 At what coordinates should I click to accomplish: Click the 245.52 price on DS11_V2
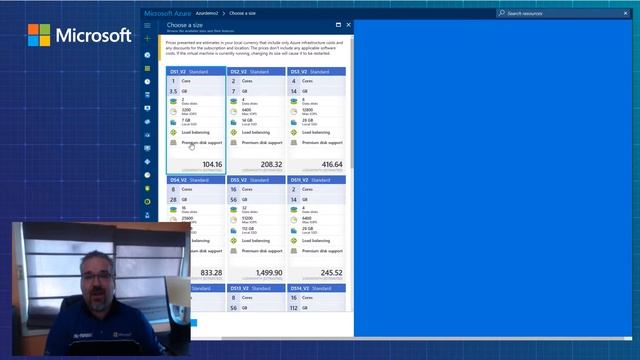[x=331, y=273]
